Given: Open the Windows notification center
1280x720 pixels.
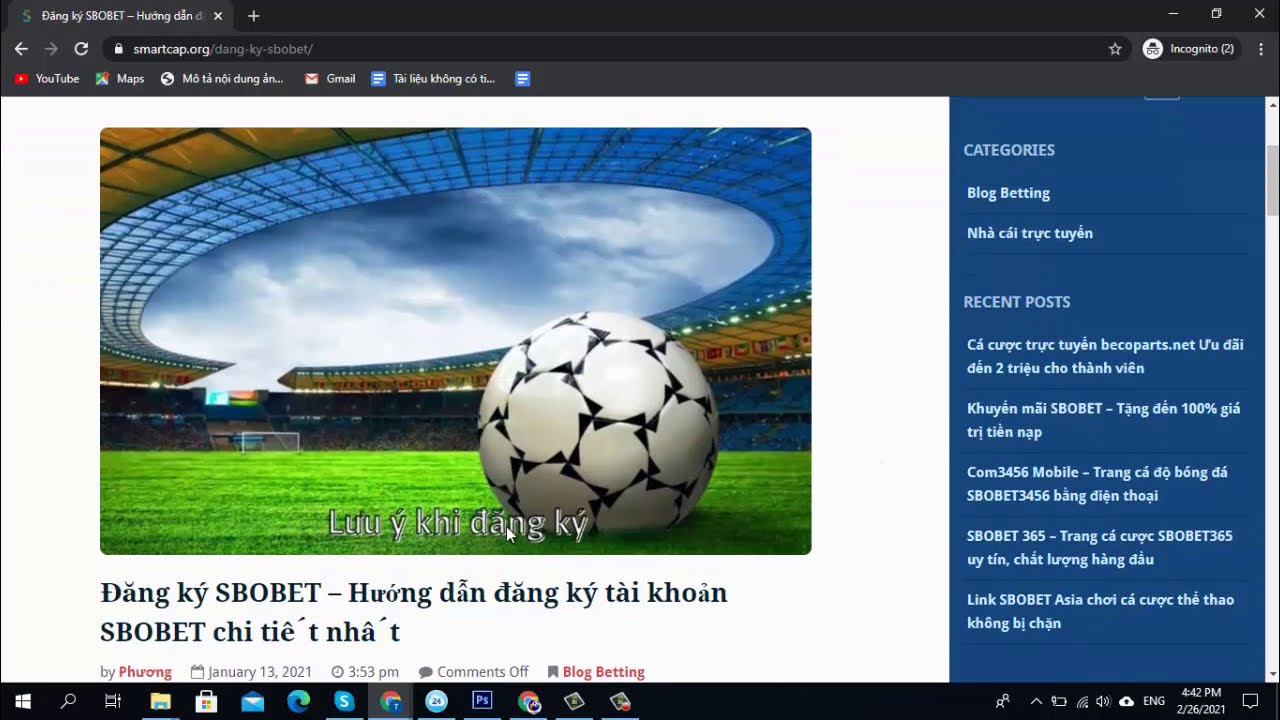Looking at the screenshot, I should pyautogui.click(x=1250, y=701).
